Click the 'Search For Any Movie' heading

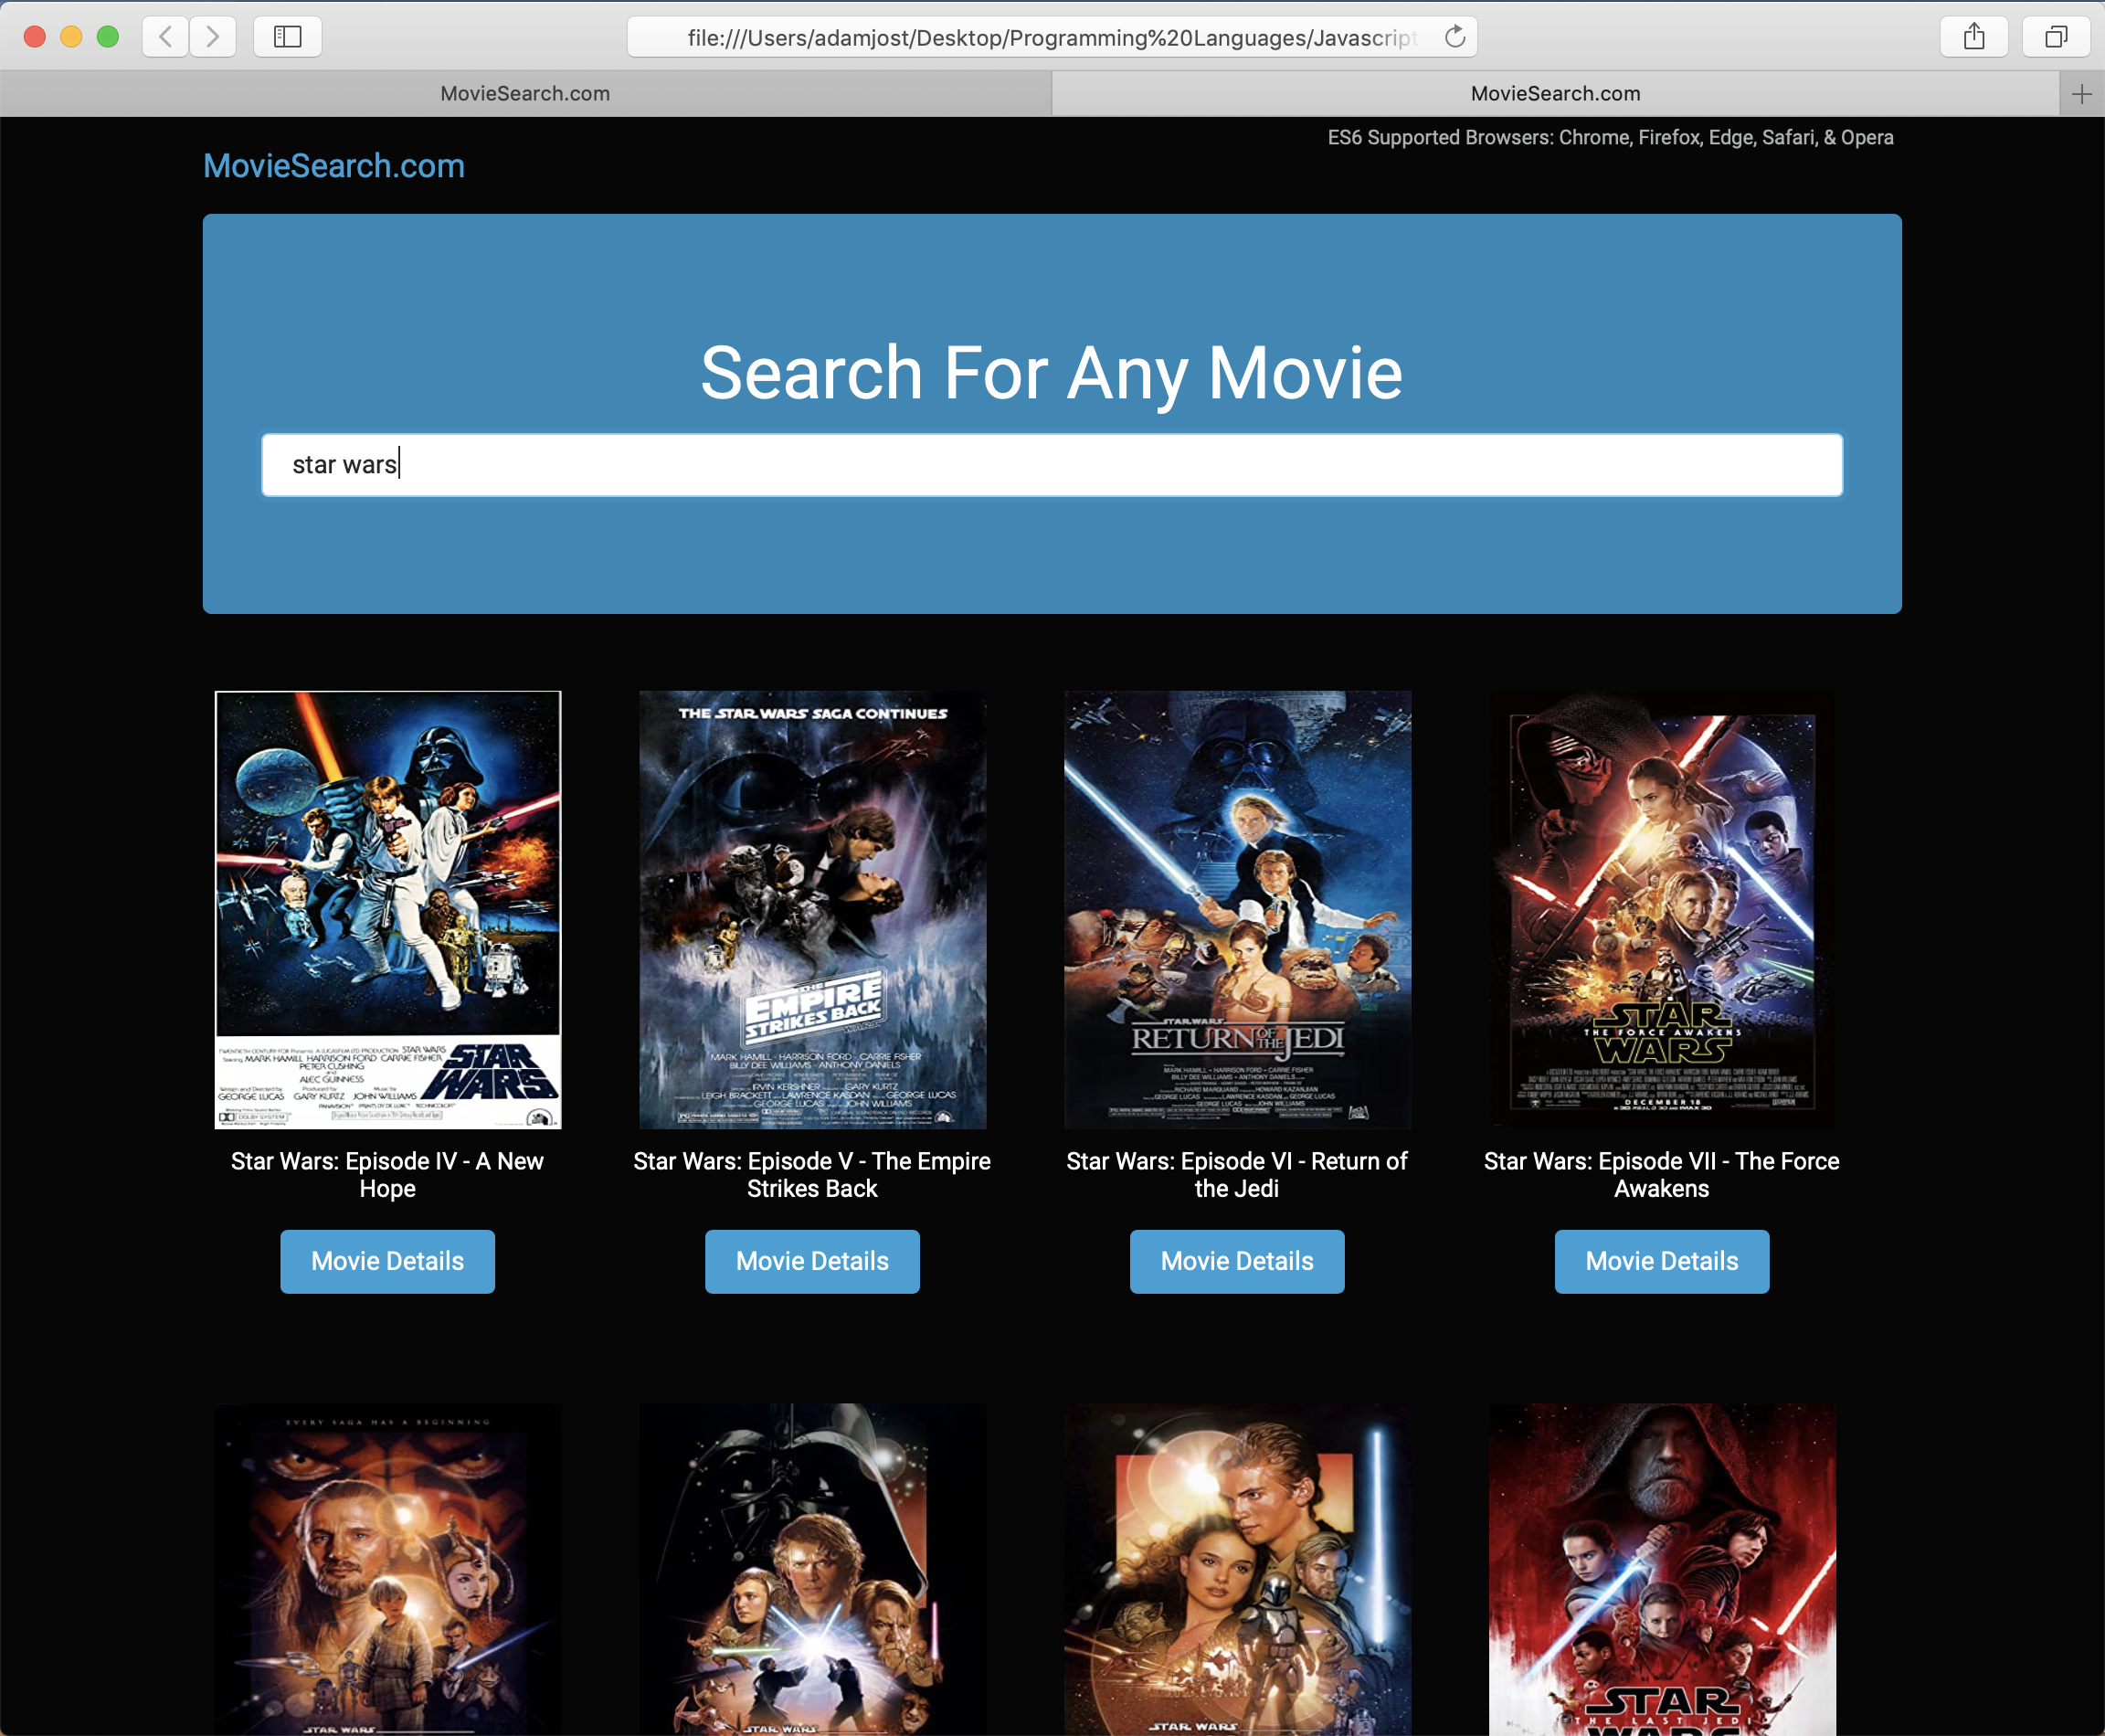[x=1052, y=373]
